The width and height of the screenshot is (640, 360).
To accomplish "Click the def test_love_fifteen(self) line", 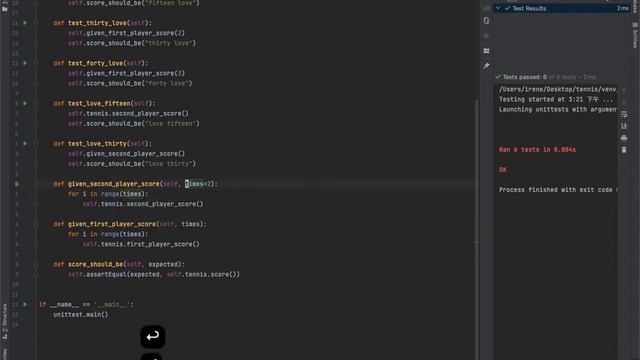I will point(104,103).
